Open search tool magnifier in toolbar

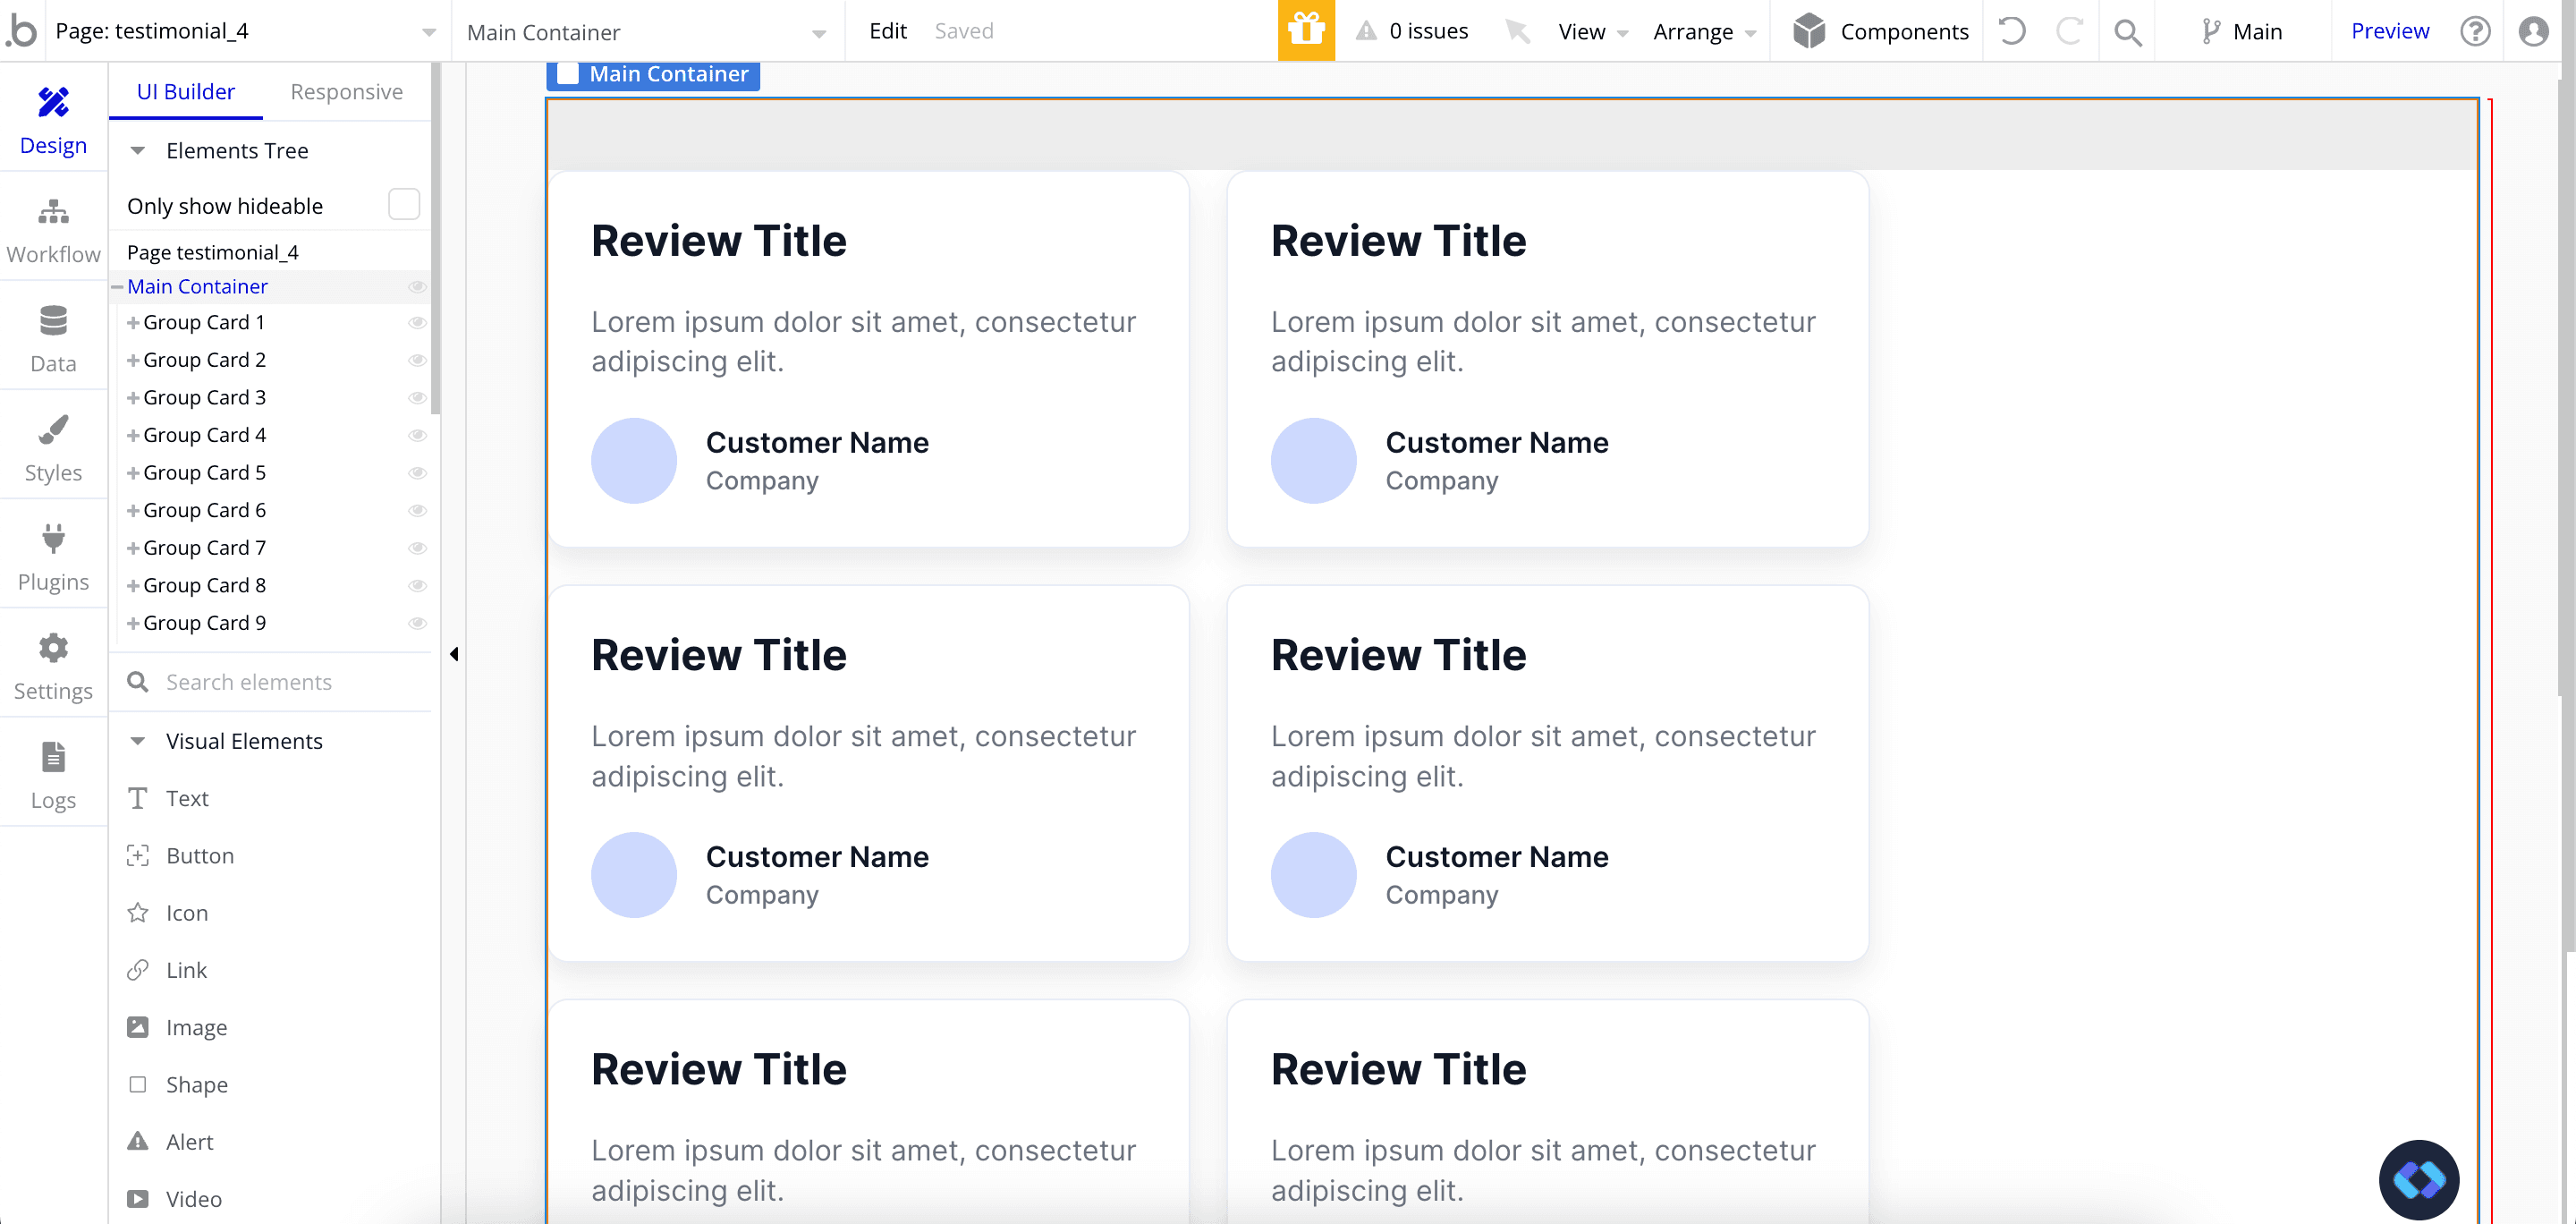point(2127,32)
